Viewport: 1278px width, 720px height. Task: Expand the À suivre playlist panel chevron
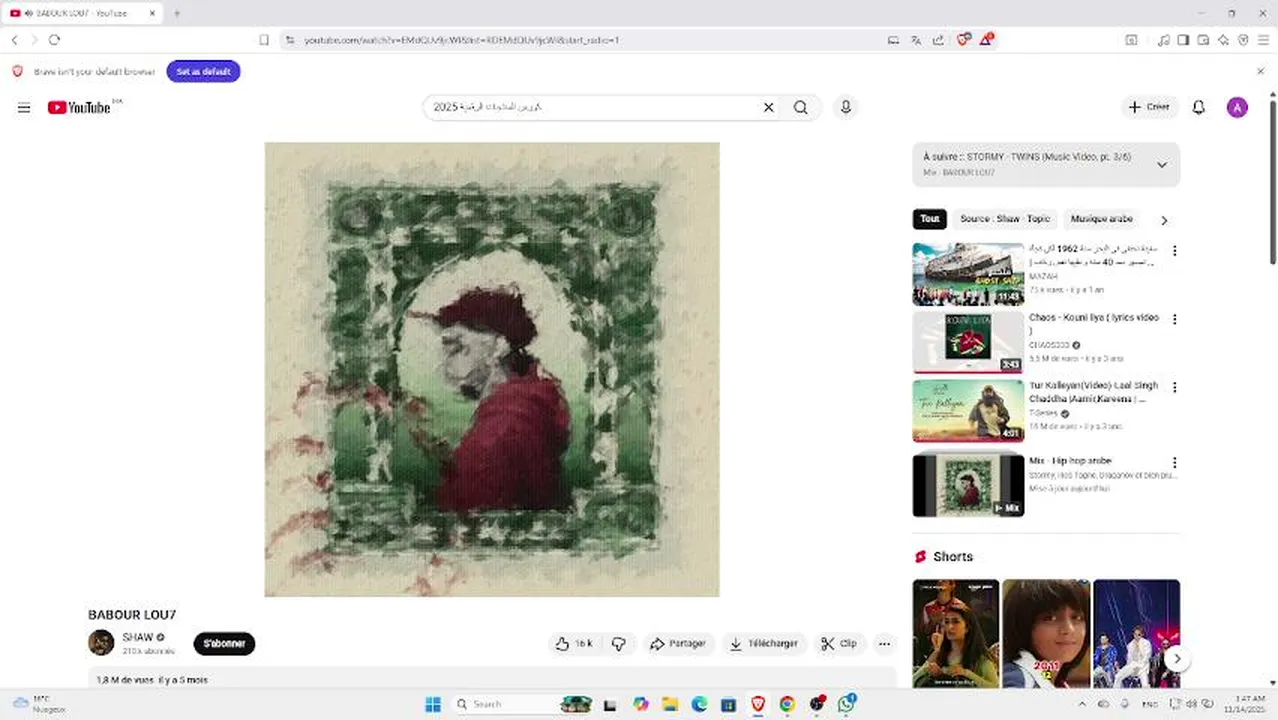(1162, 165)
